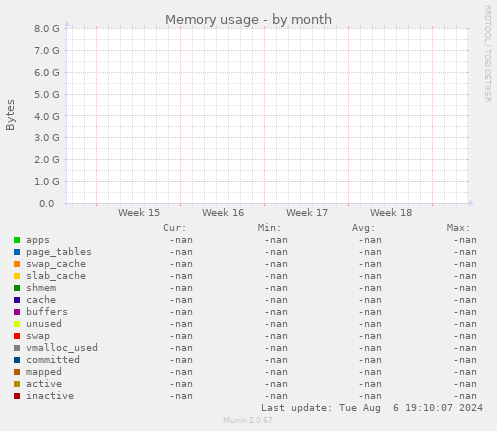Click the Avg value for mapped

coord(370,372)
